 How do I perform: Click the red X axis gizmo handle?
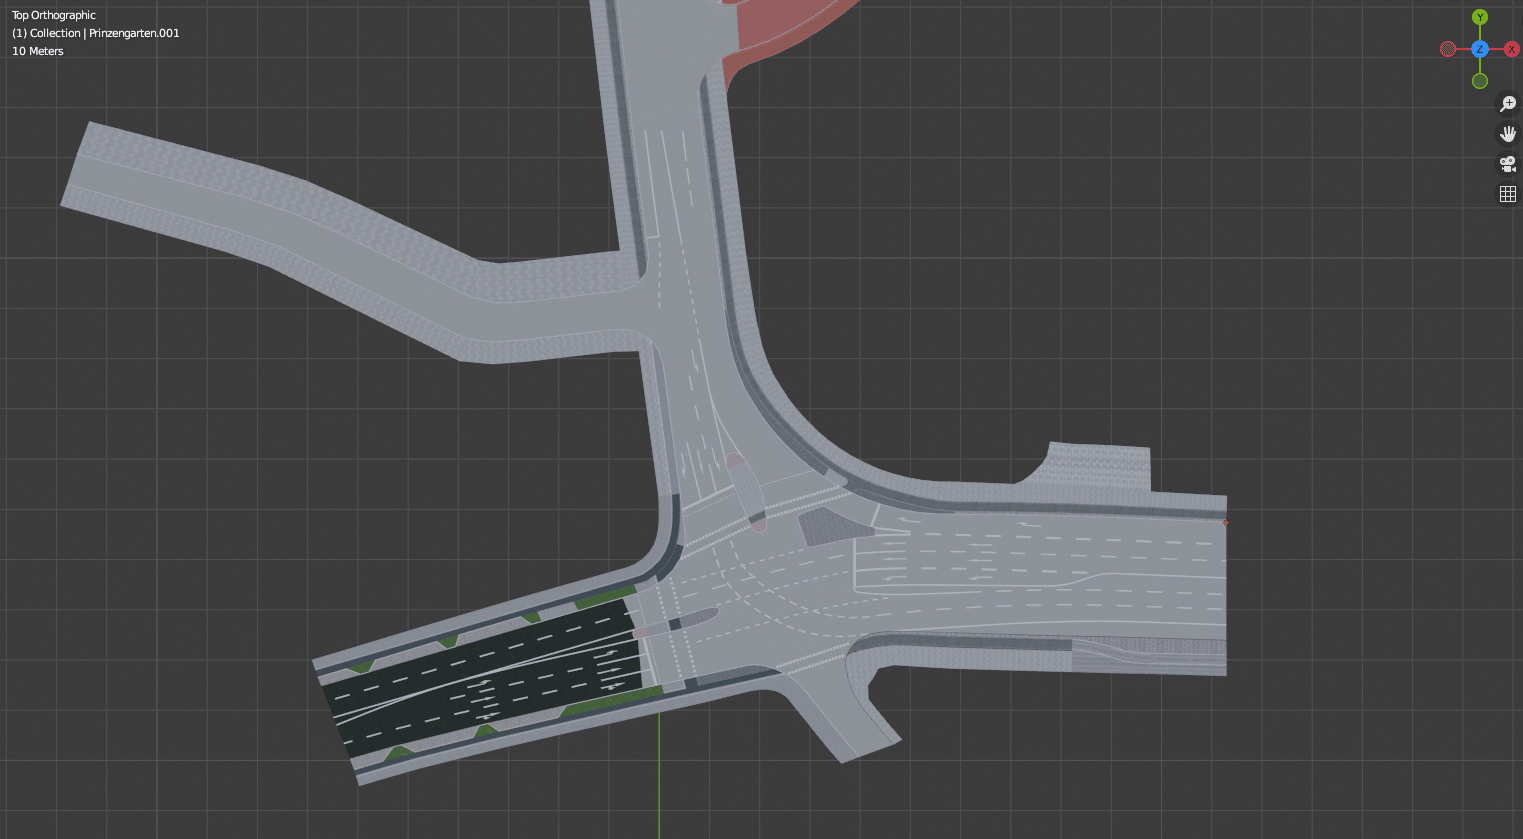[1511, 49]
